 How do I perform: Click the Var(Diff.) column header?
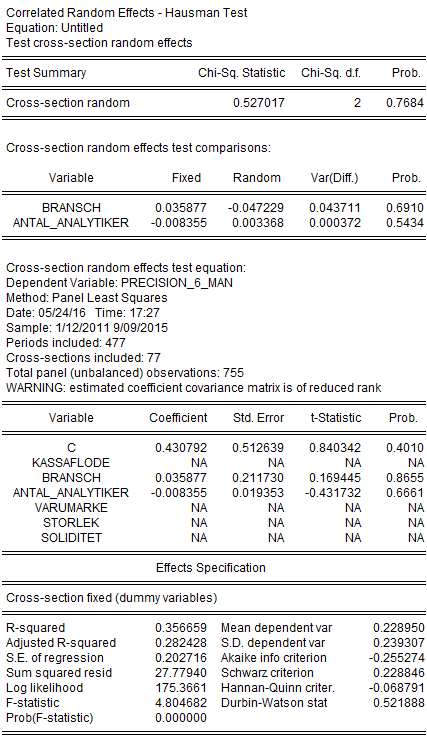coord(334,178)
